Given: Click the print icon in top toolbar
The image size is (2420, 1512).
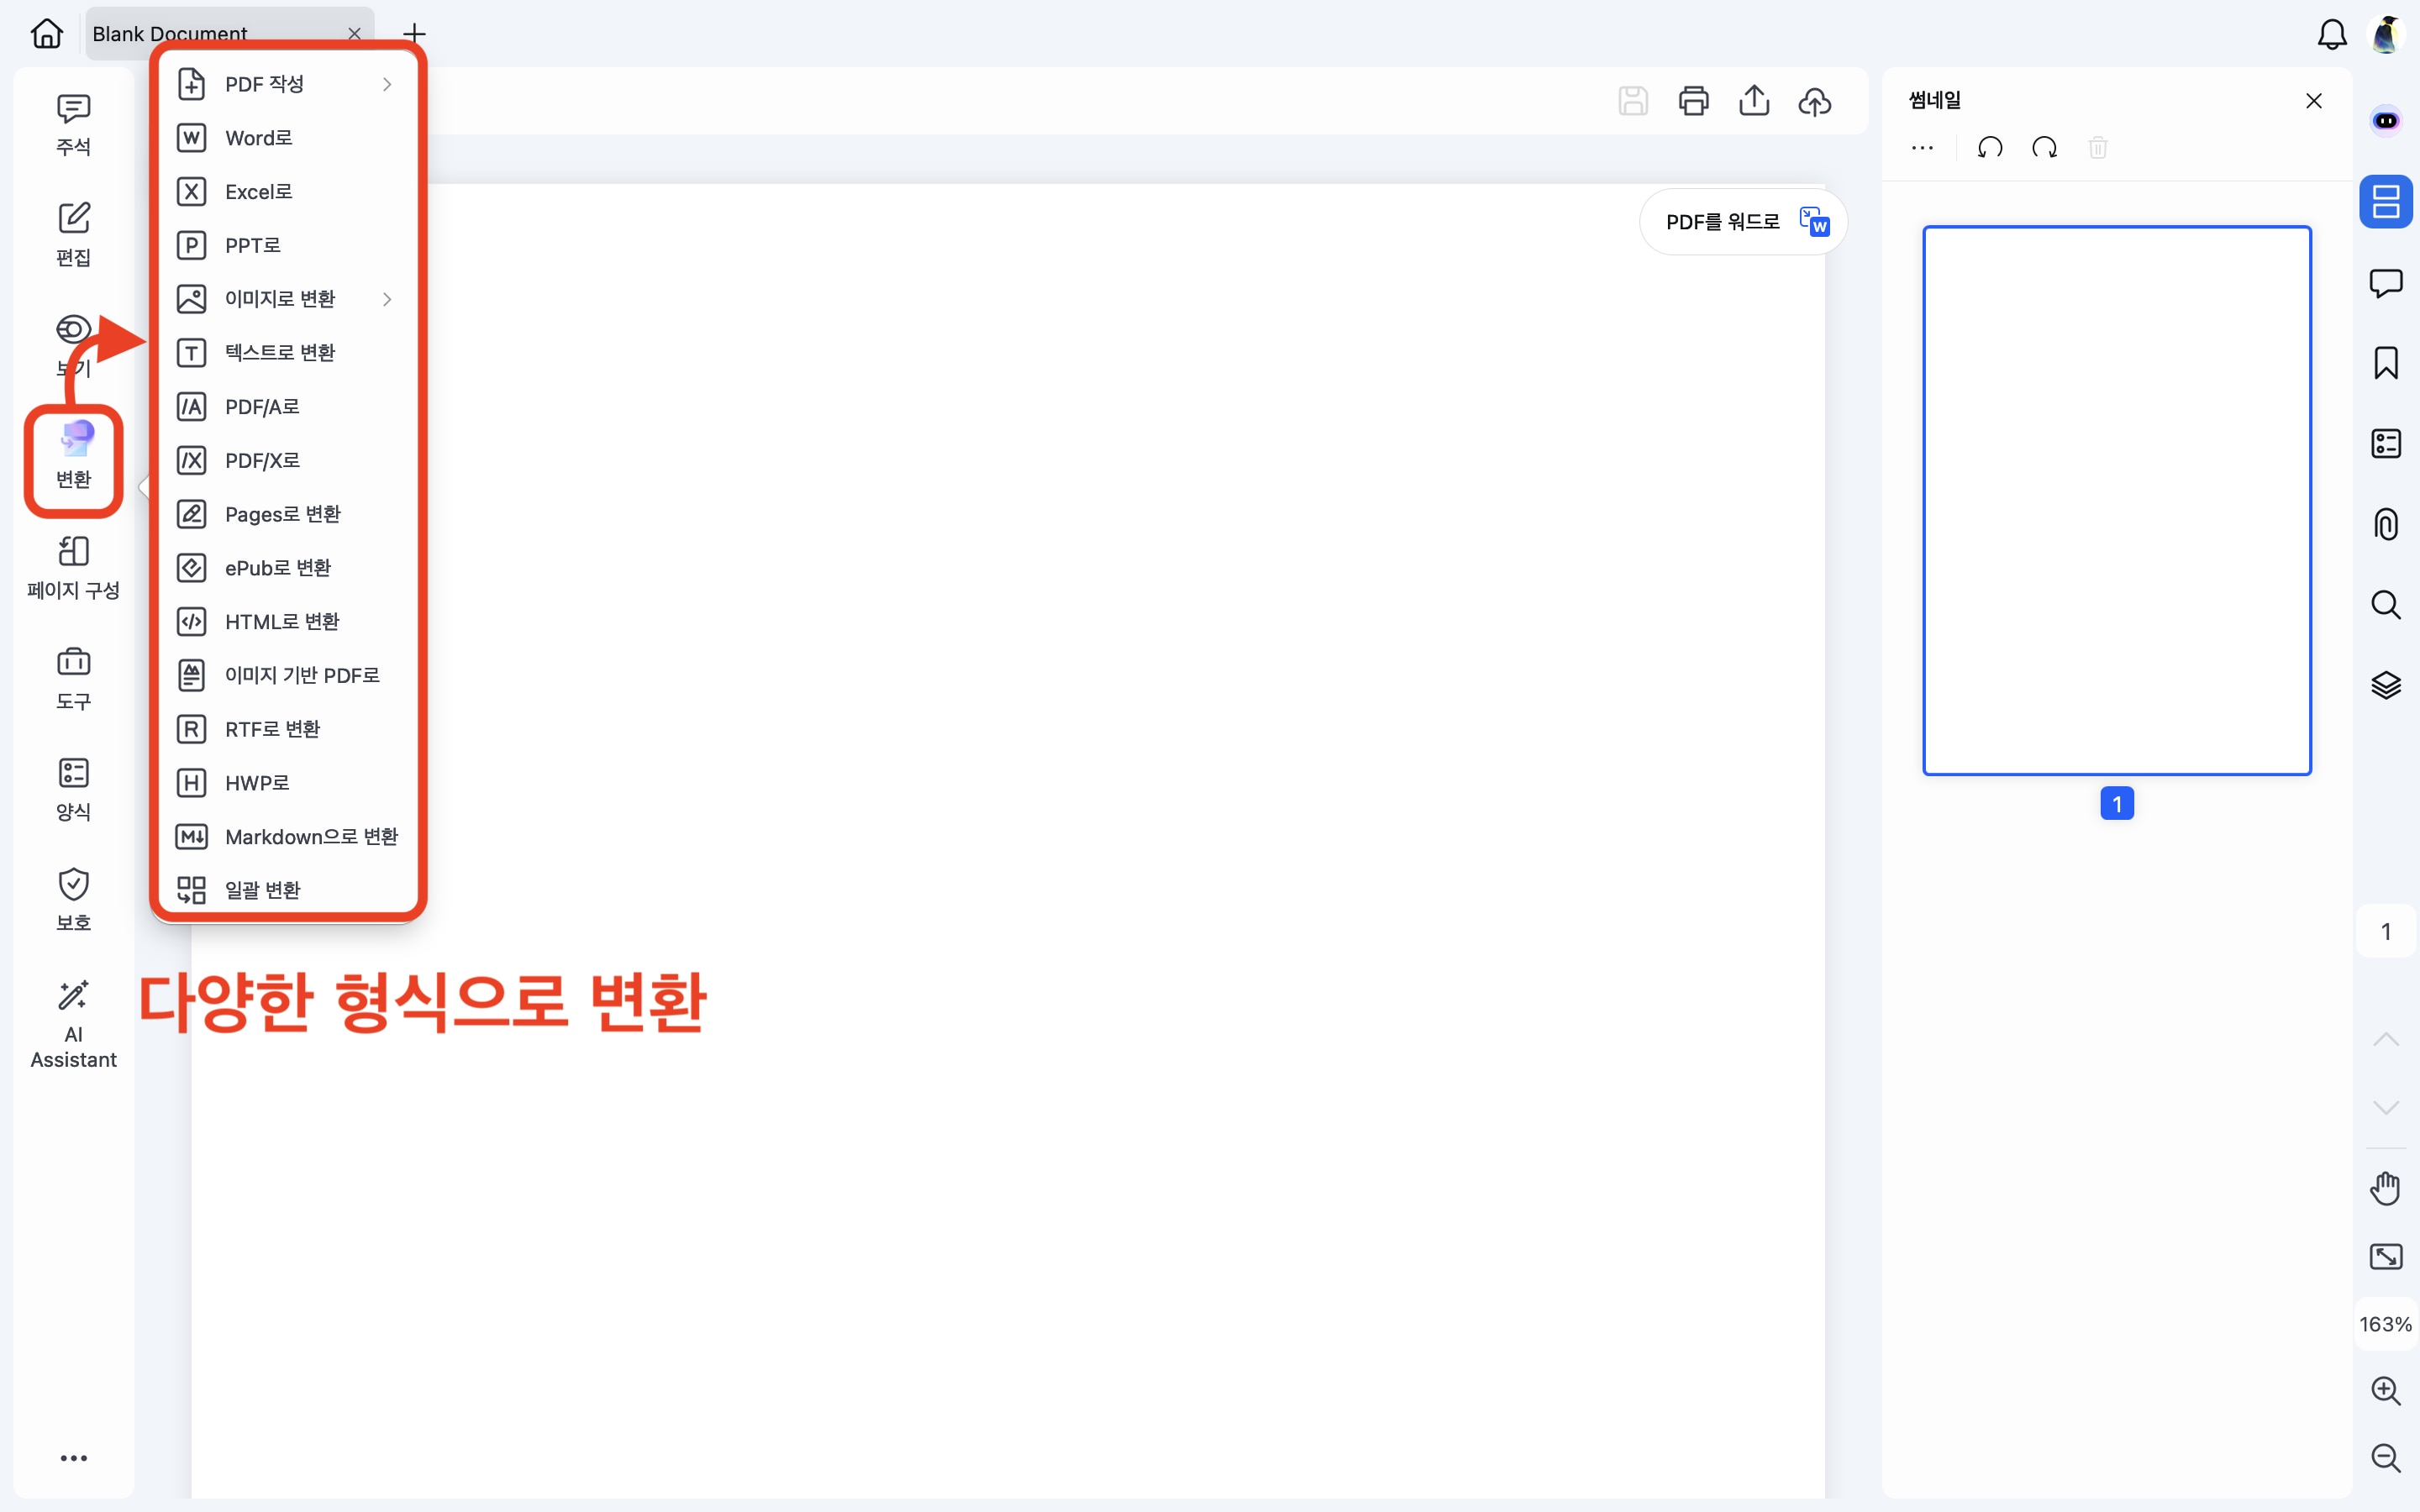Looking at the screenshot, I should (x=1693, y=101).
